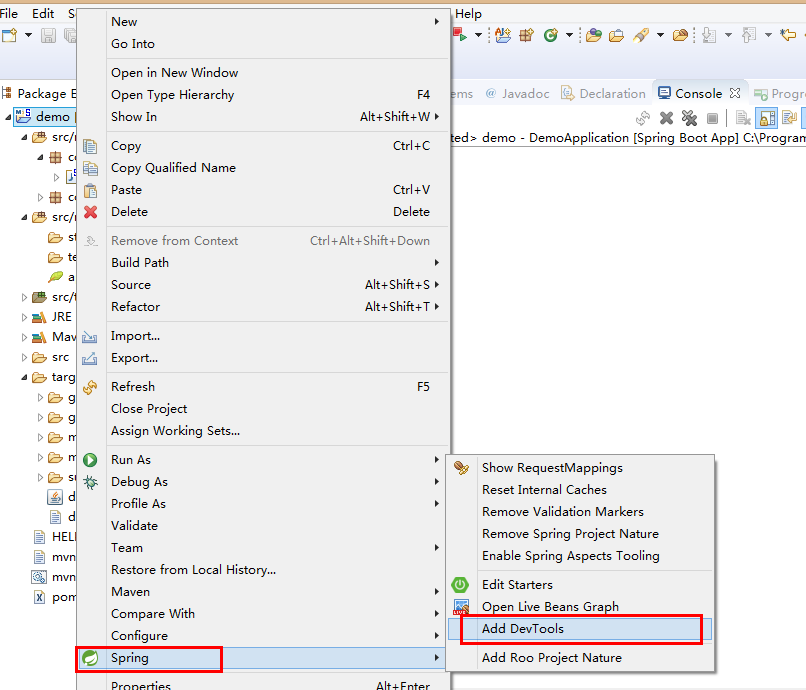Open the Relaunch dropdown arrow
The width and height of the screenshot is (806, 690).
tap(478, 35)
